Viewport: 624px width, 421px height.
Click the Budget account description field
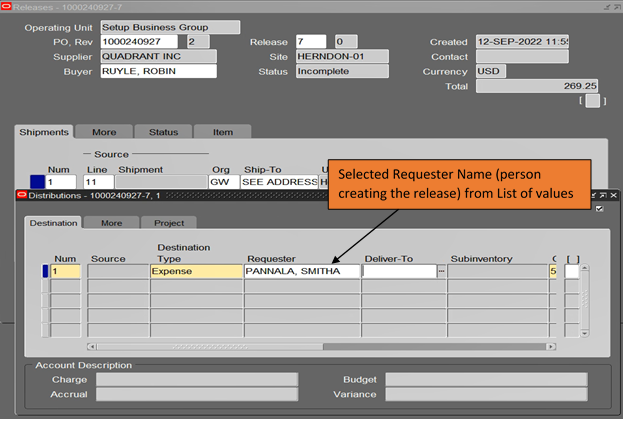[486, 380]
